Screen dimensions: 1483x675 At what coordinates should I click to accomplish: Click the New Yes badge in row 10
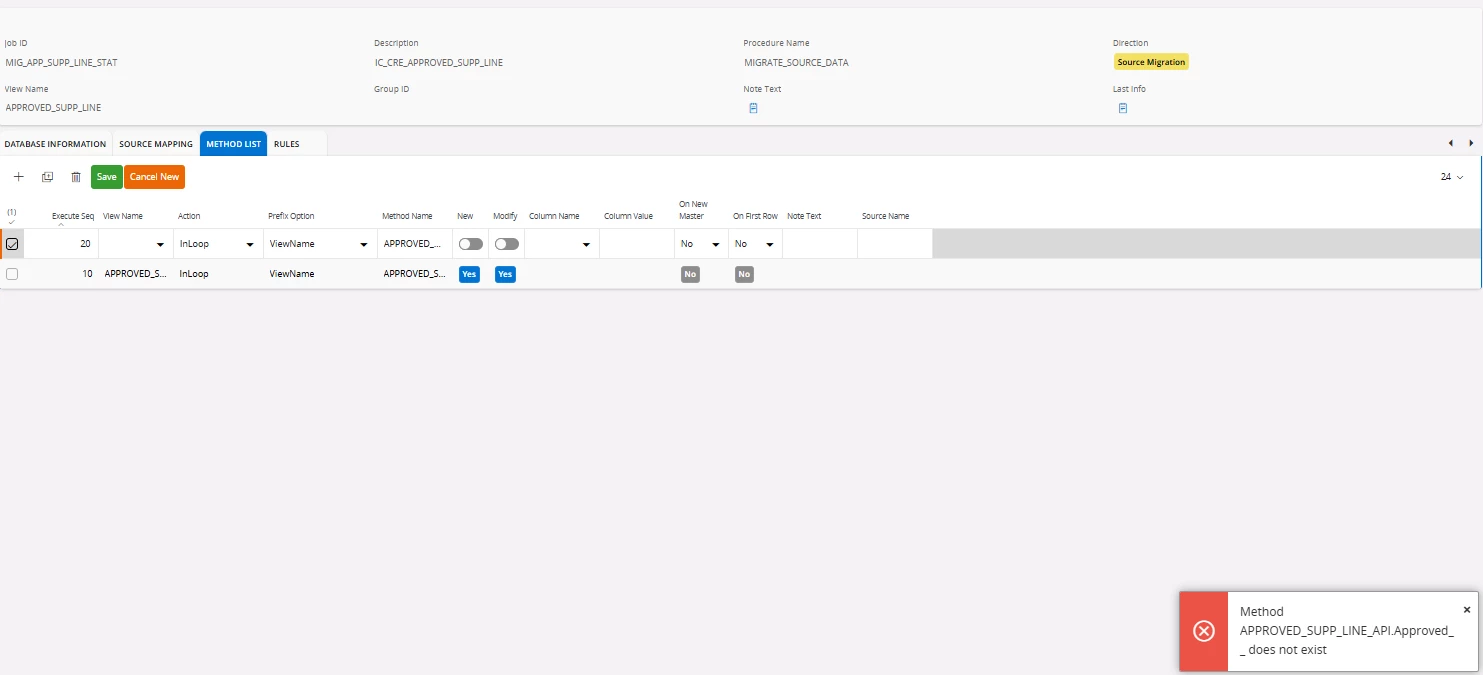point(469,274)
